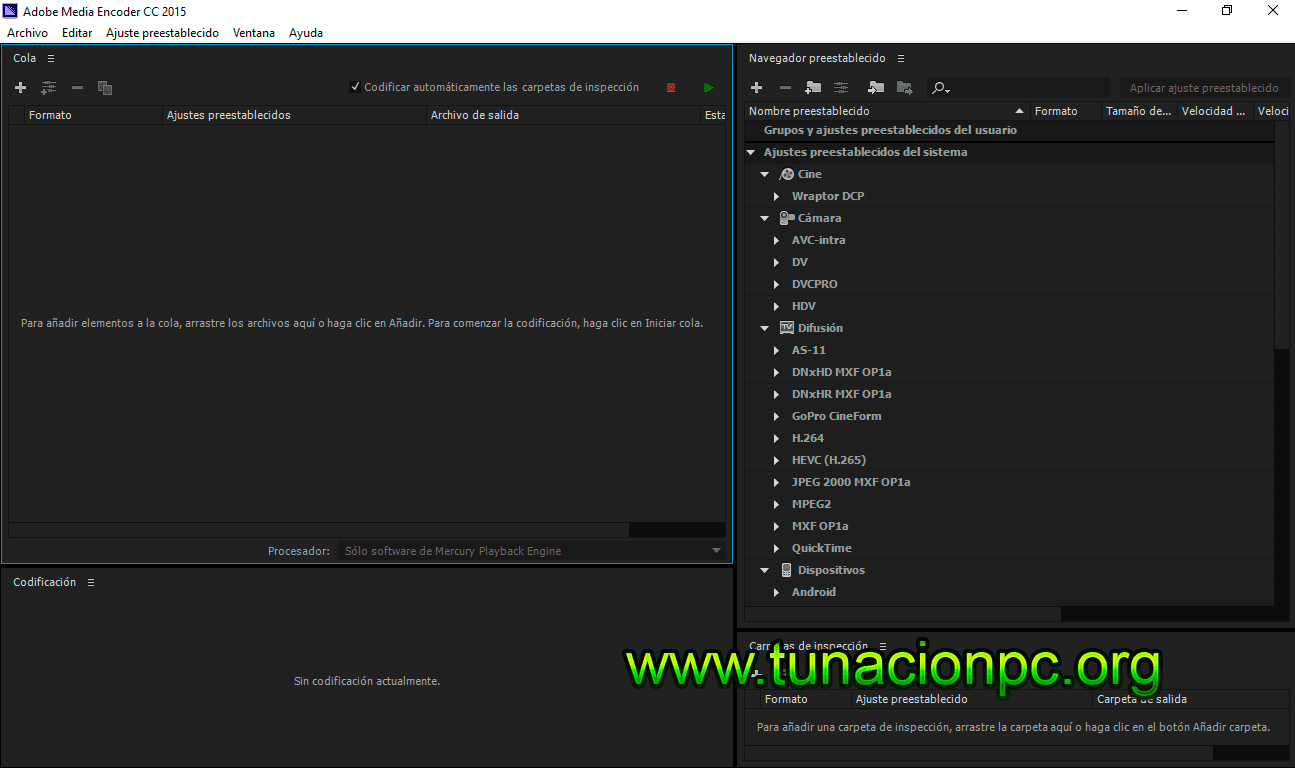Image resolution: width=1295 pixels, height=768 pixels.
Task: Expand the H.264 preset group
Action: (777, 437)
